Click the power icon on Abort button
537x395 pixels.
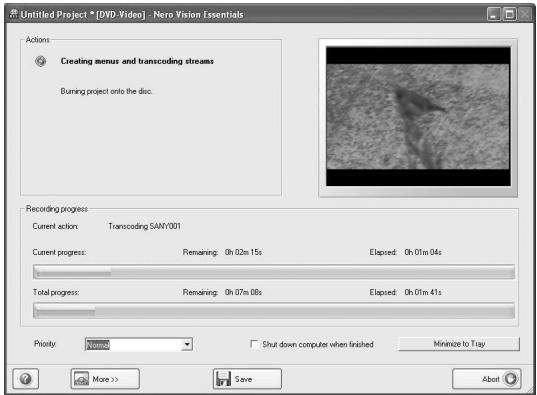[511, 379]
